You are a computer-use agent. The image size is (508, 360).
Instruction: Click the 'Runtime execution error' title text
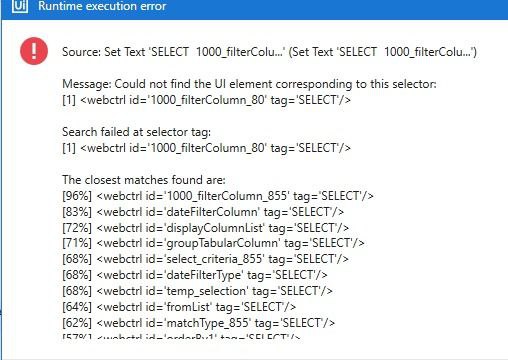click(x=102, y=6)
